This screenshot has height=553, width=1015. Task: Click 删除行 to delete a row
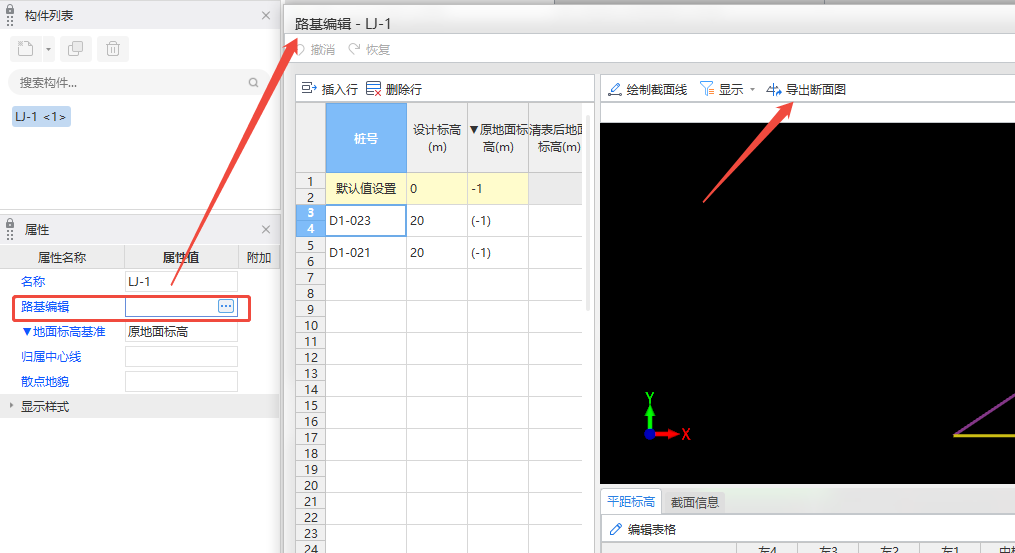point(394,89)
